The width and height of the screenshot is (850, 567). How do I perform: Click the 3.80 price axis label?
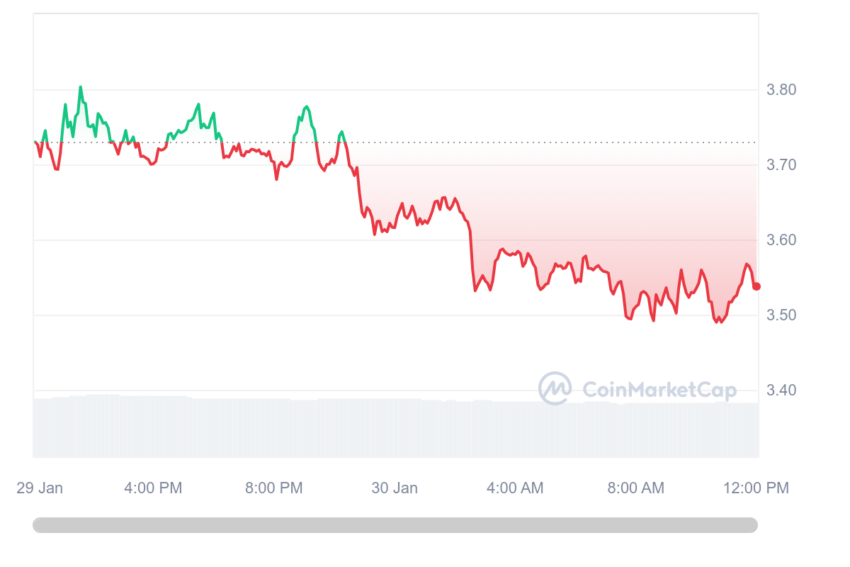click(781, 89)
